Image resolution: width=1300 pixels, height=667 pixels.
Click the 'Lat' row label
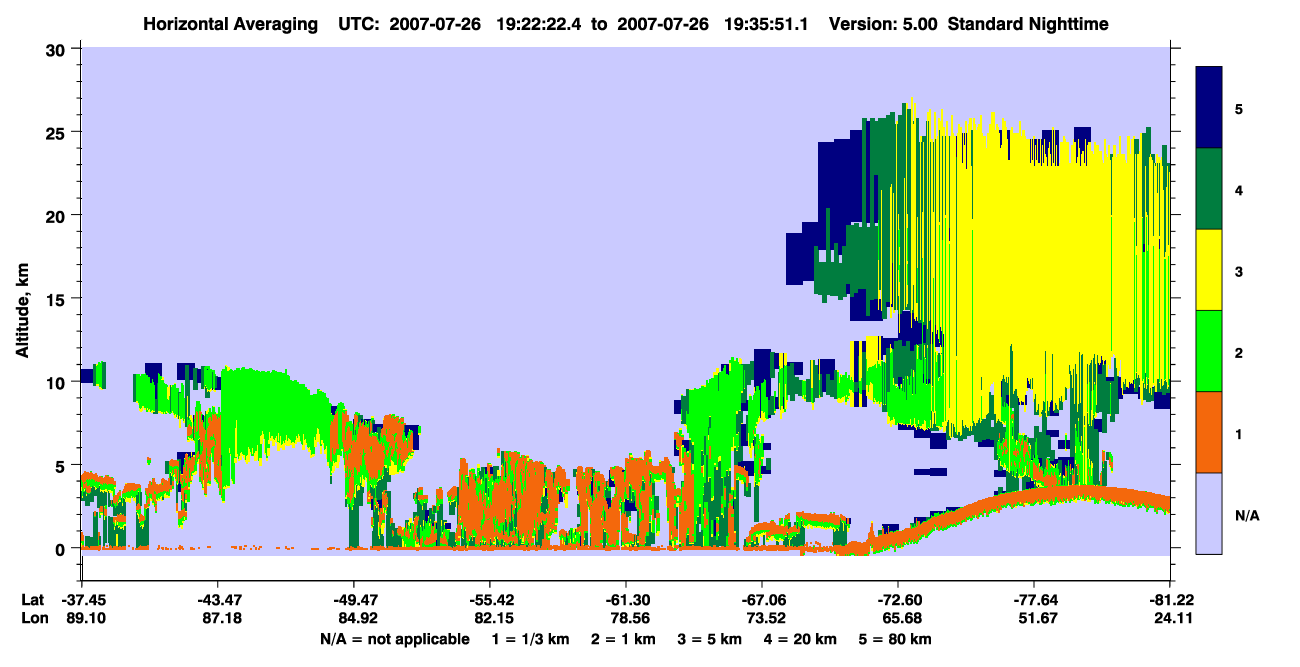coord(32,600)
